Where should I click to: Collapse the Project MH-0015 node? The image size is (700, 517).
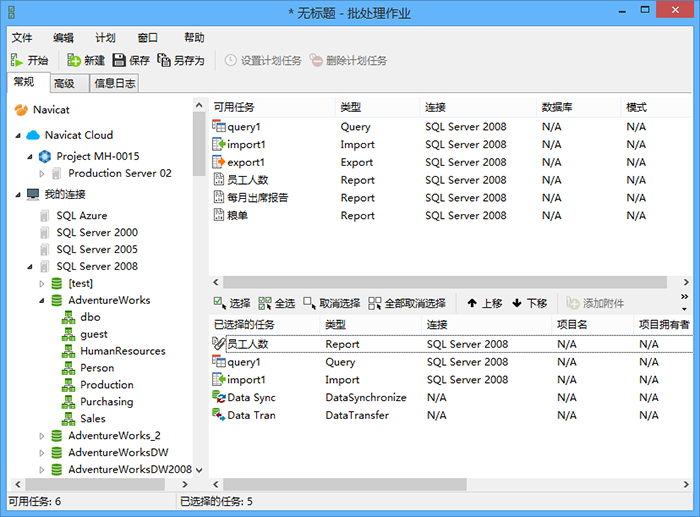(x=30, y=157)
